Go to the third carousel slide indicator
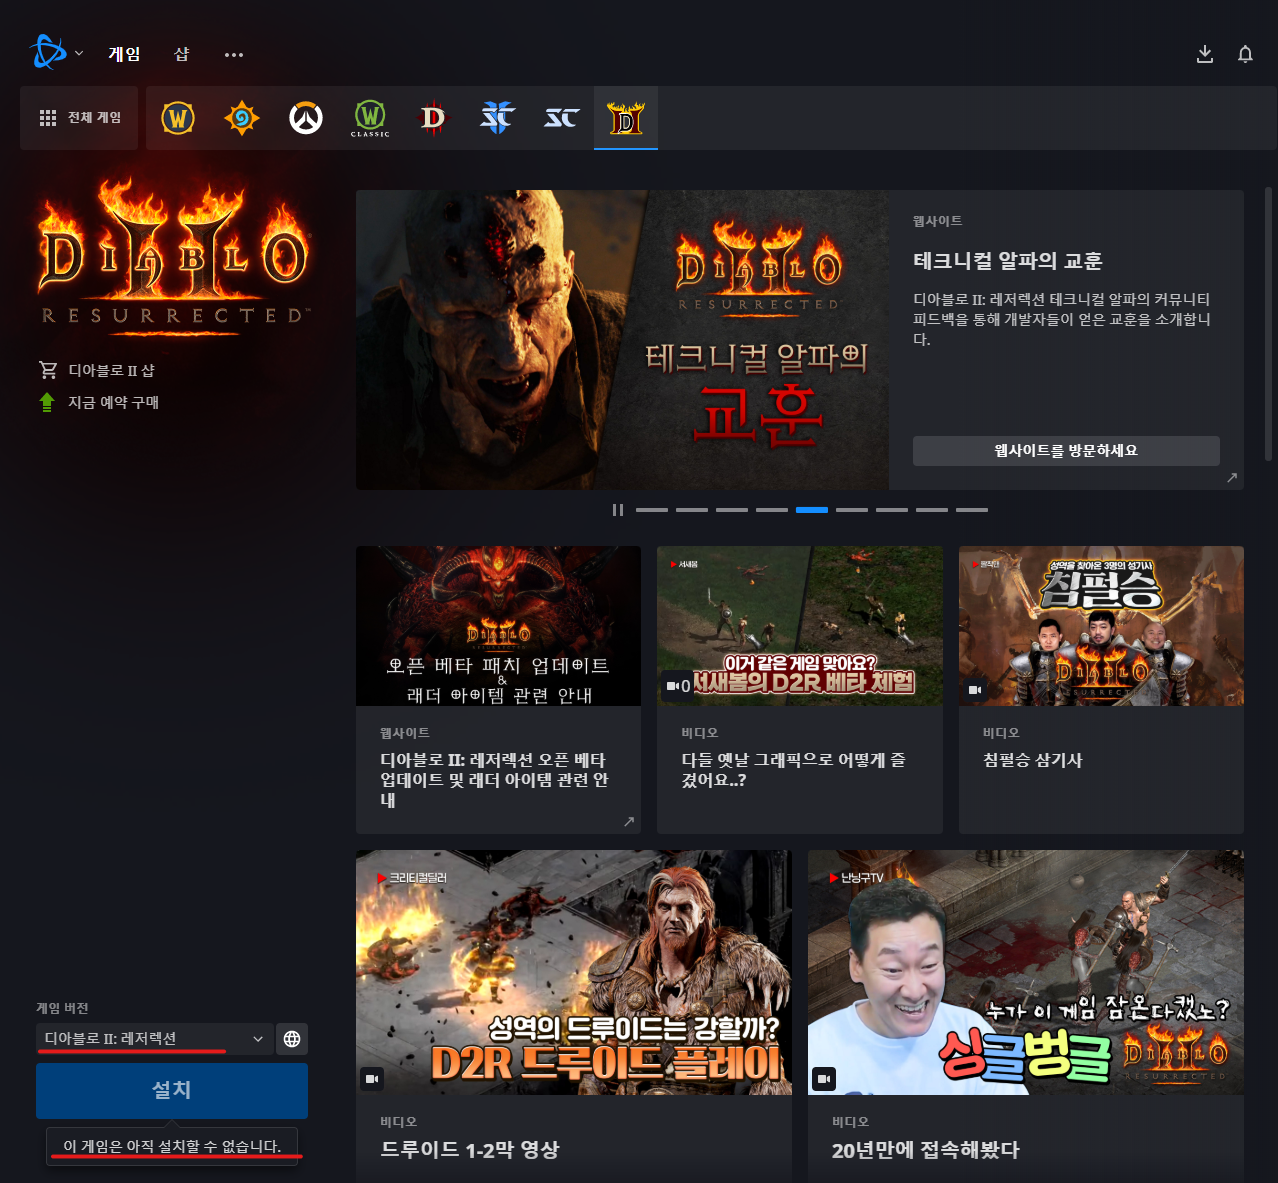 click(732, 510)
